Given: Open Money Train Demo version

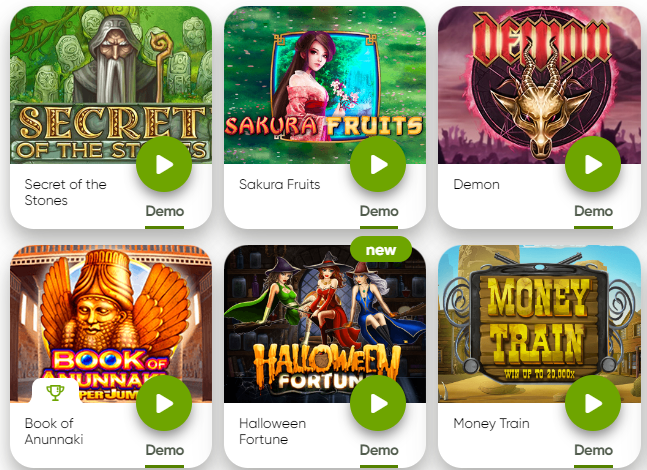Looking at the screenshot, I should 593,450.
